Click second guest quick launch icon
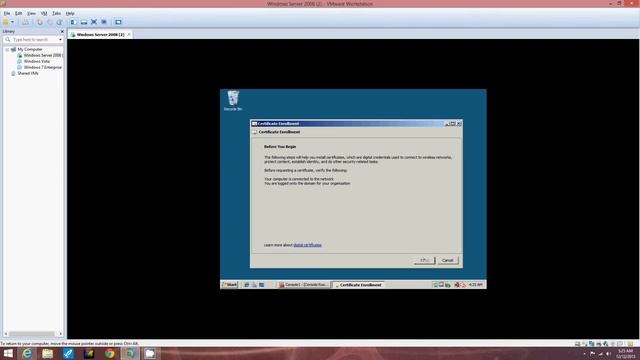 pyautogui.click(x=254, y=285)
